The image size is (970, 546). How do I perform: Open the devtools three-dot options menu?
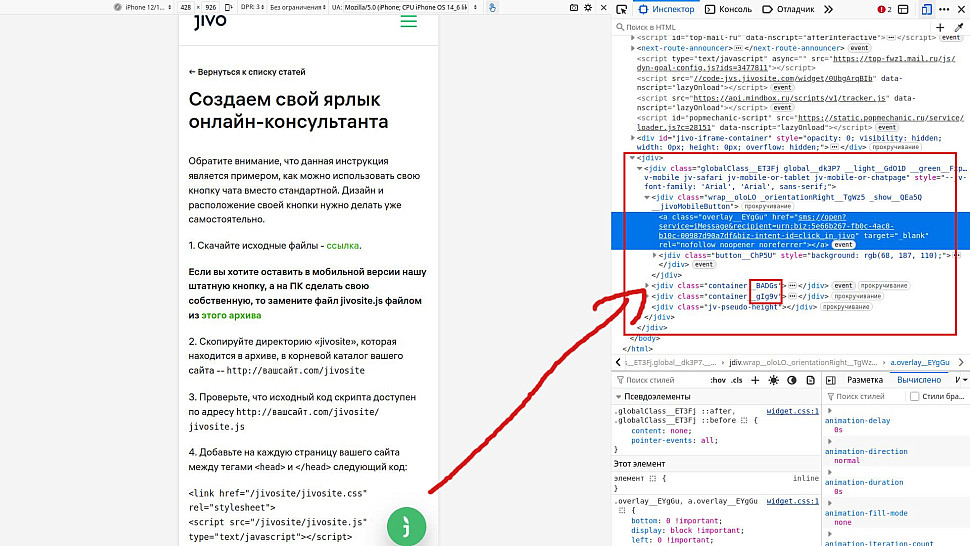(x=944, y=9)
